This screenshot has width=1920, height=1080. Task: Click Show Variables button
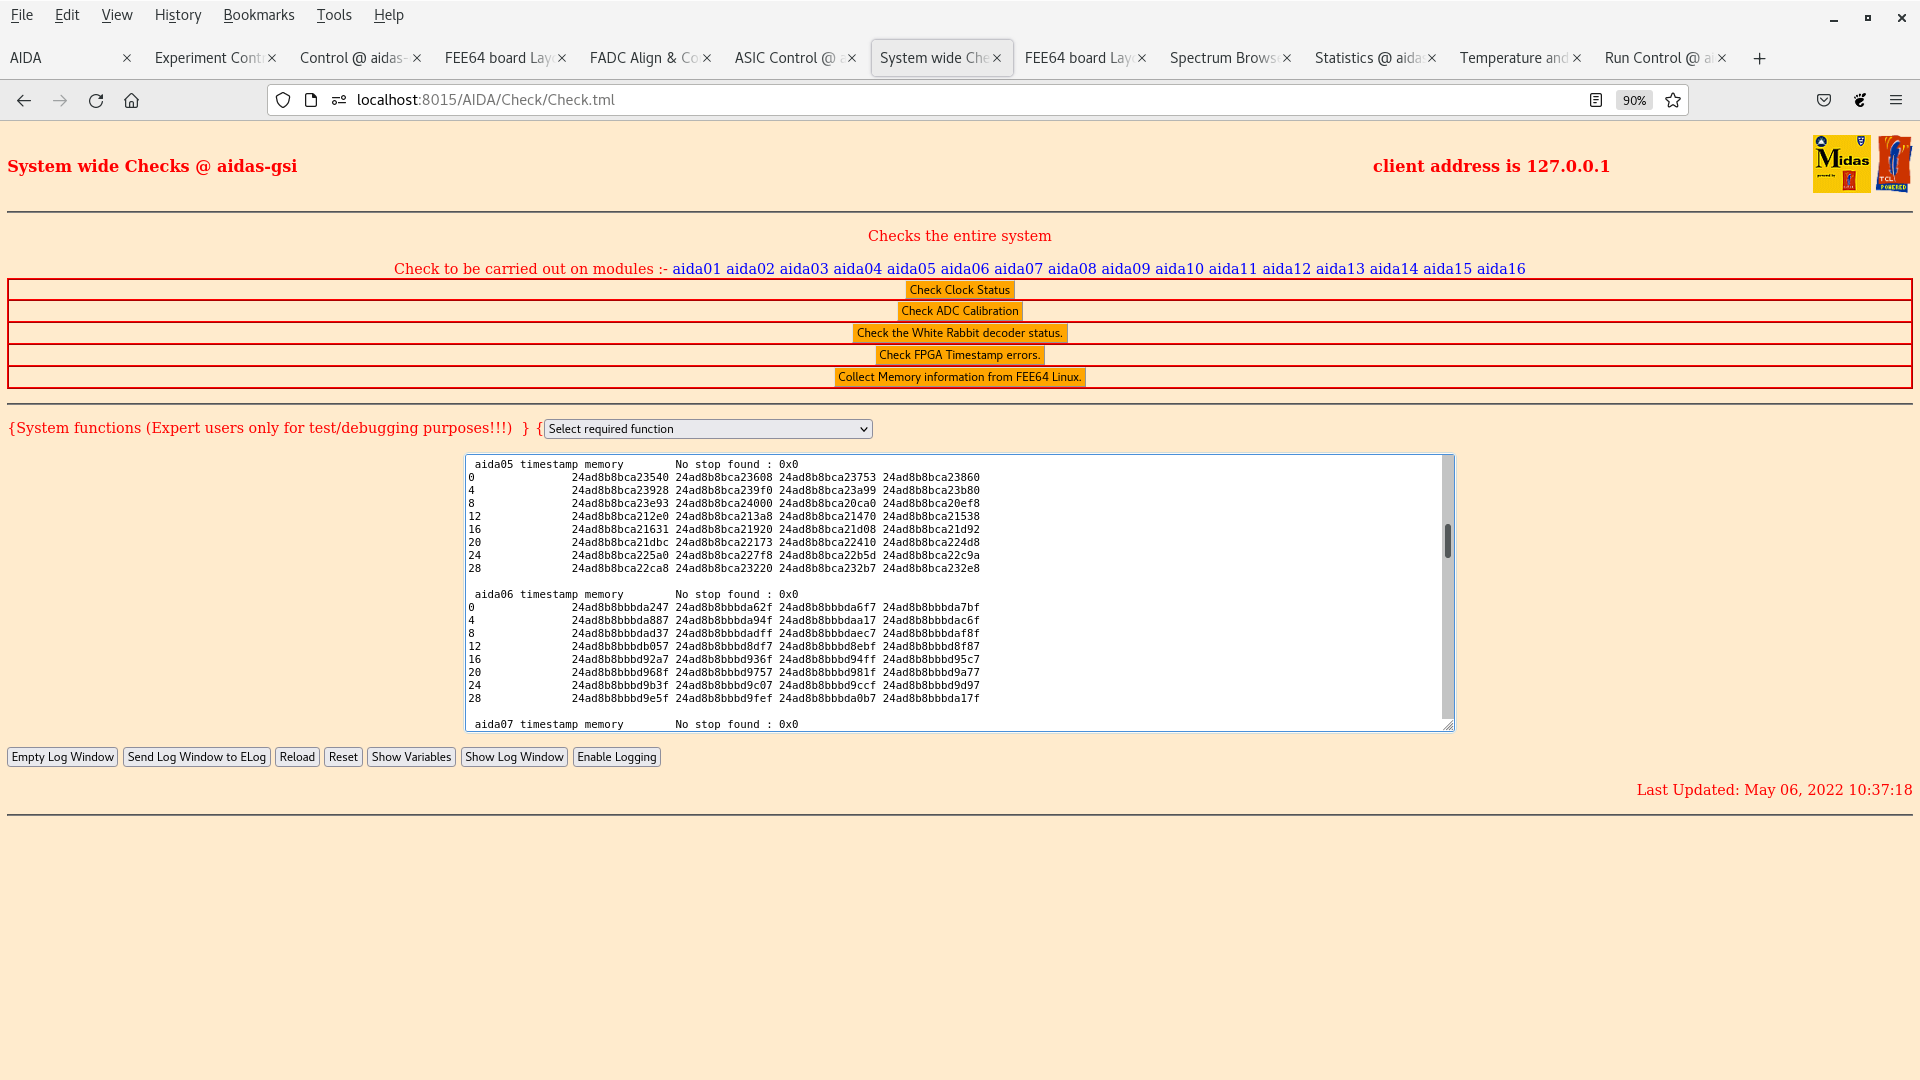pyautogui.click(x=411, y=757)
